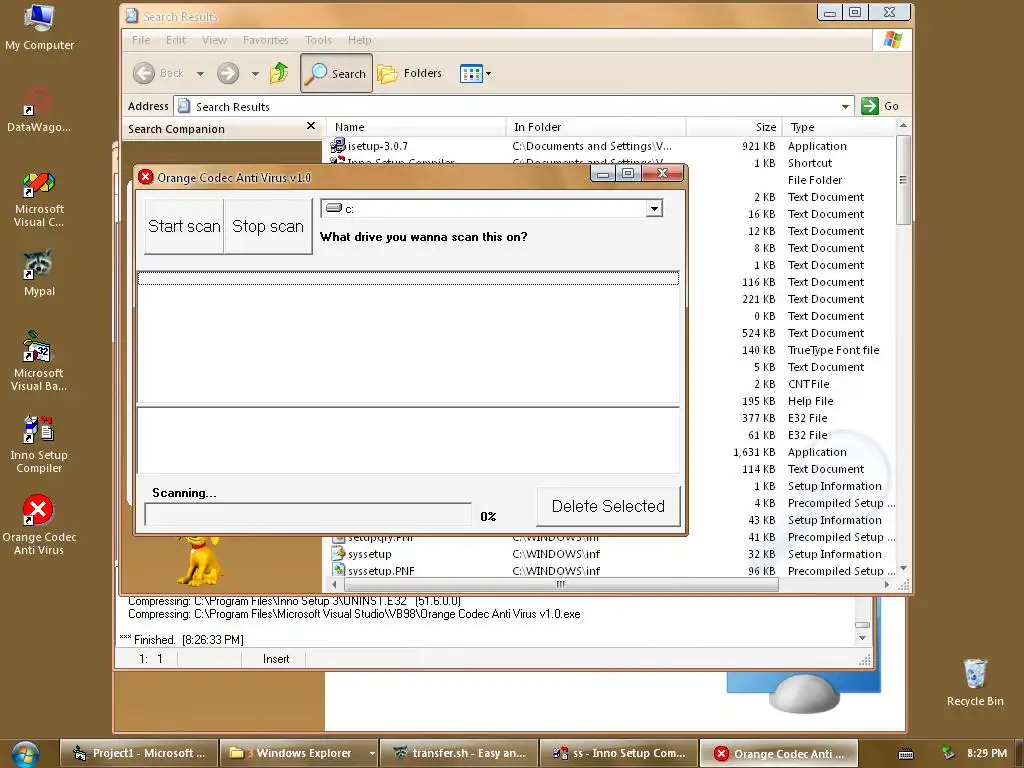The height and width of the screenshot is (768, 1024).
Task: Sort by the Size column header
Action: (x=735, y=127)
